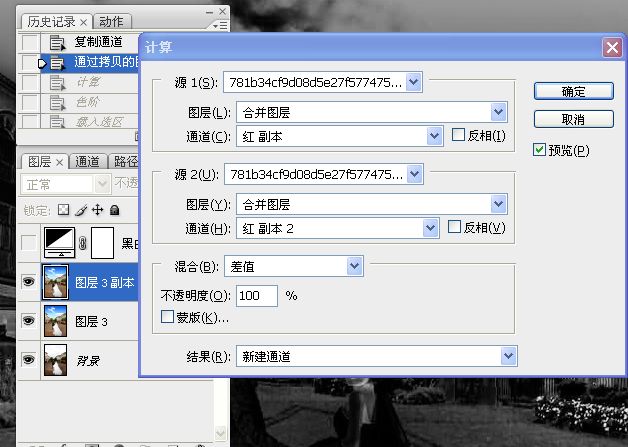
Task: Set history brush source for 色阶
Action: pos(30,103)
